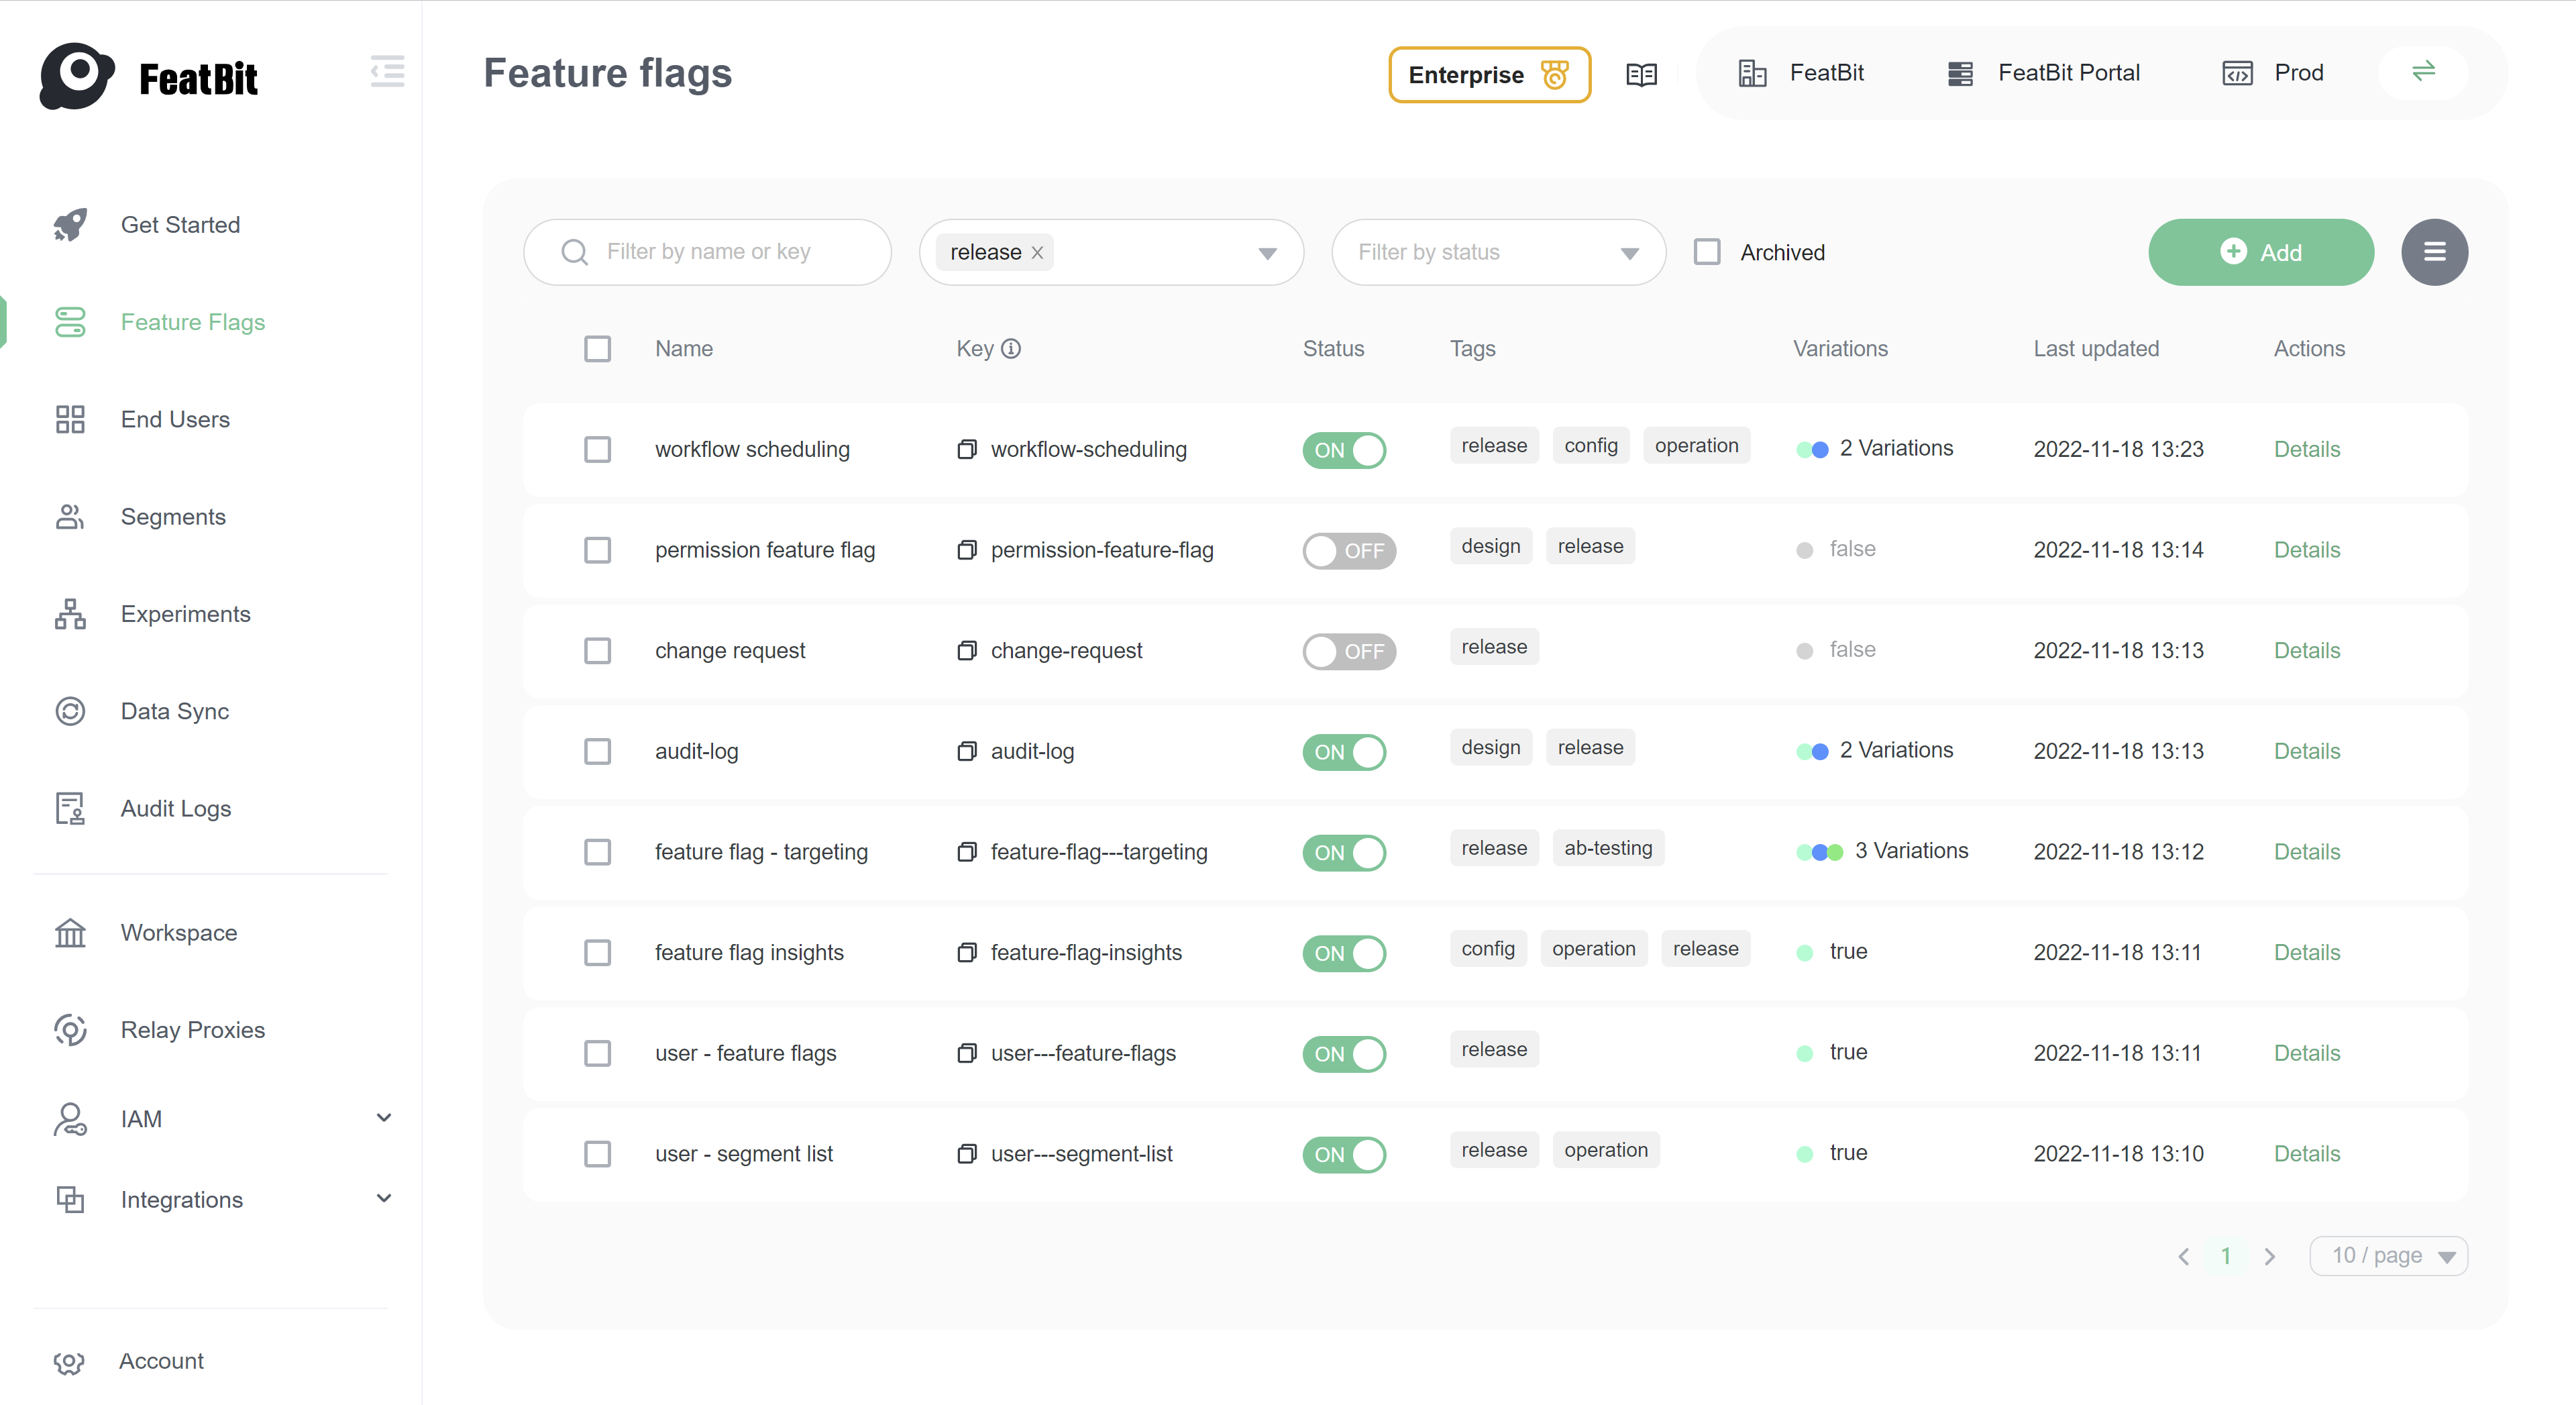Select the change request row checkbox

pyautogui.click(x=597, y=650)
